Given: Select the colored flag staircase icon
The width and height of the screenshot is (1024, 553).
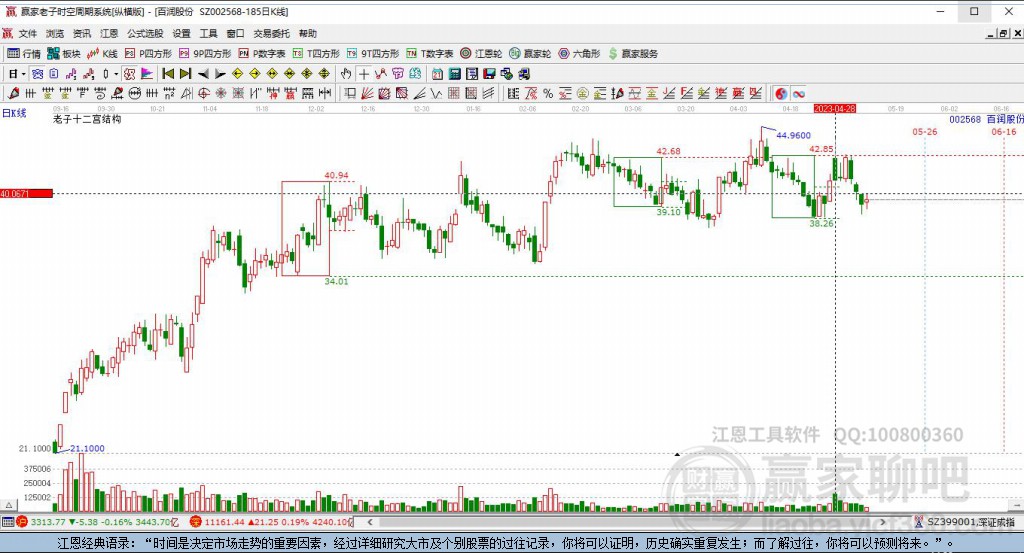Looking at the screenshot, I should click(147, 74).
